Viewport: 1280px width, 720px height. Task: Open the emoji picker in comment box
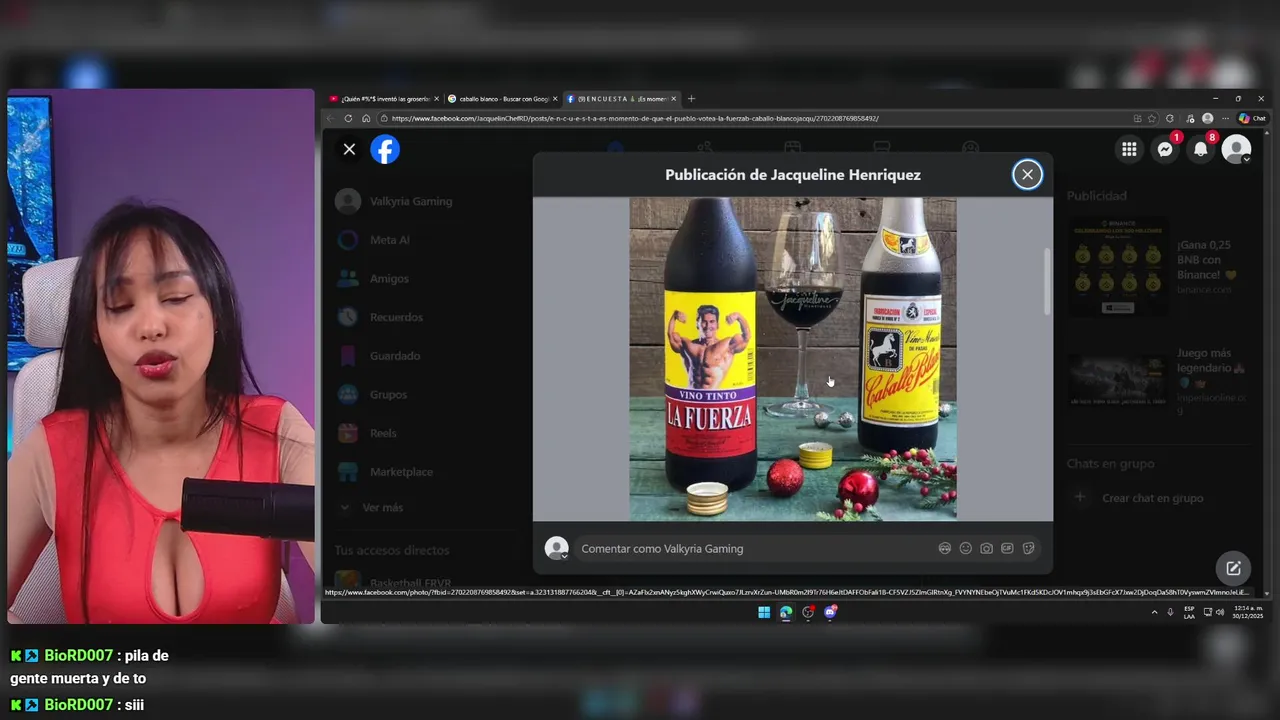pyautogui.click(x=966, y=548)
